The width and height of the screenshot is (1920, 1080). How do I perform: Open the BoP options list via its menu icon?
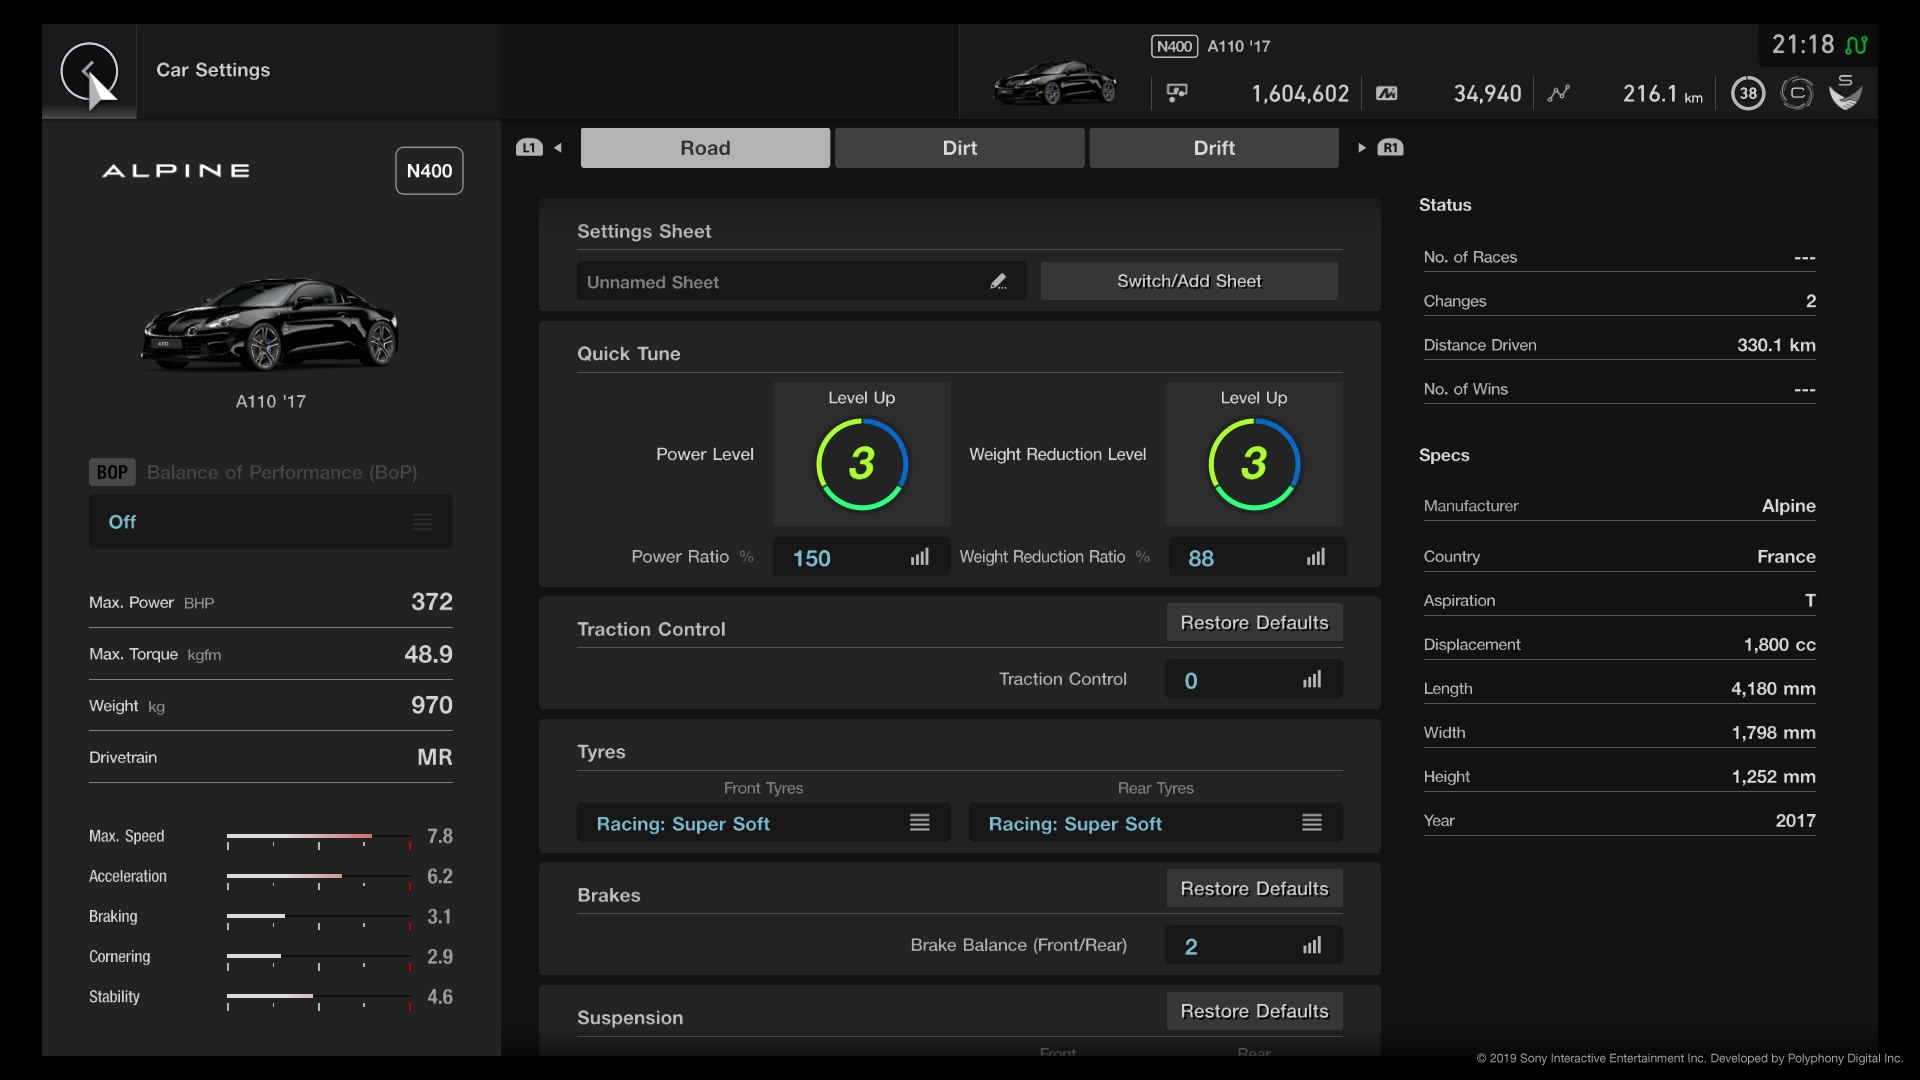click(x=421, y=521)
